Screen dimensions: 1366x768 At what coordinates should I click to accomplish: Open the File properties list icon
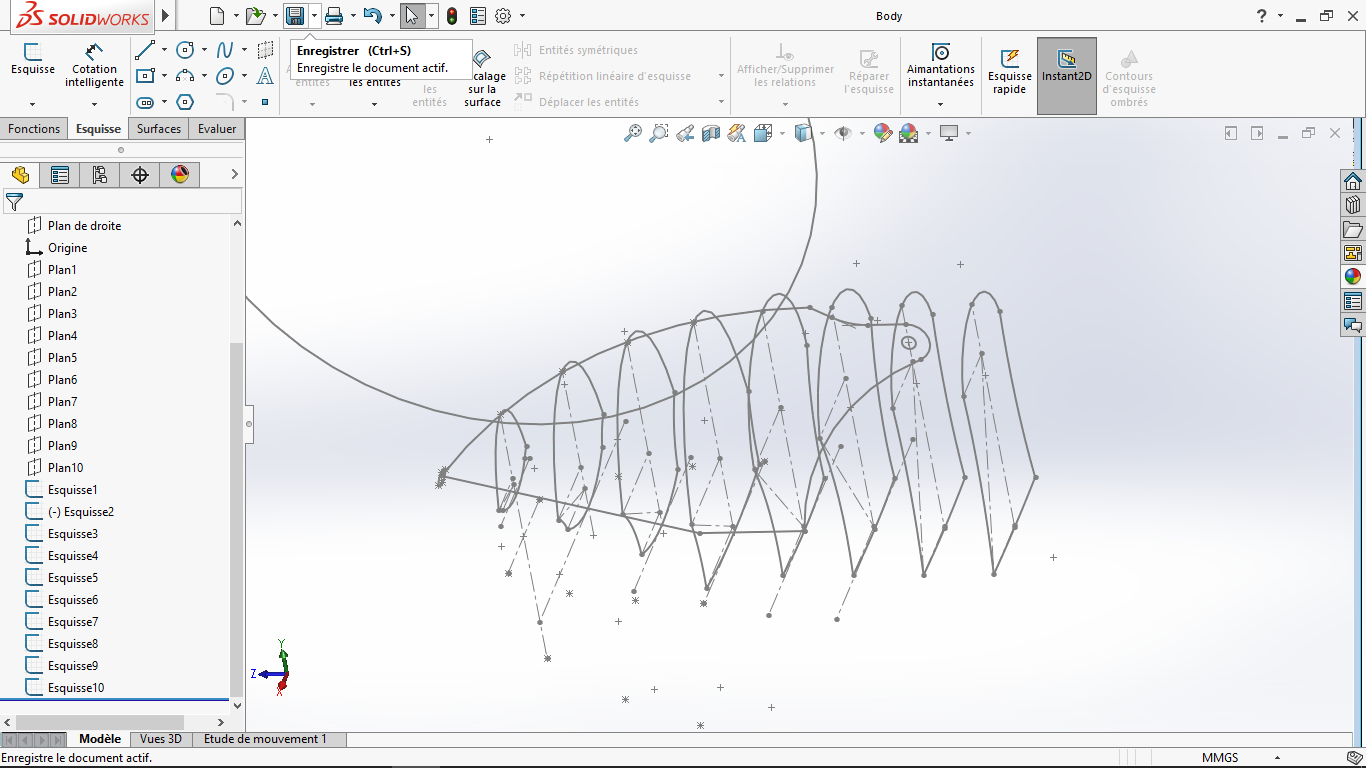point(478,15)
